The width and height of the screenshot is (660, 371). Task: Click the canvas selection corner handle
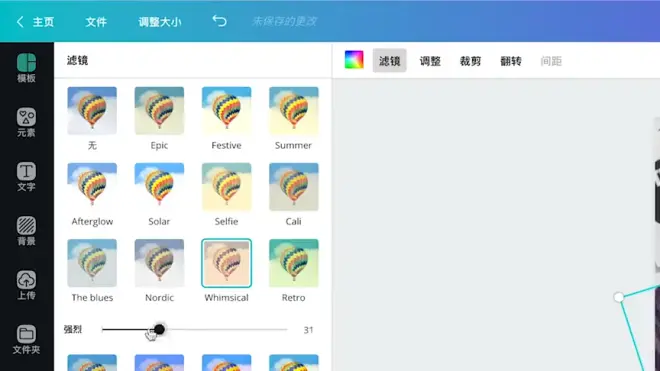[618, 297]
